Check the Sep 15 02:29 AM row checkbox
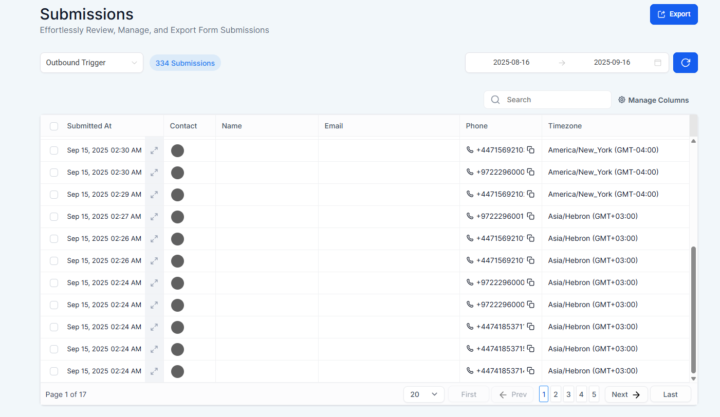Screen dimensions: 720x417 [54, 195]
